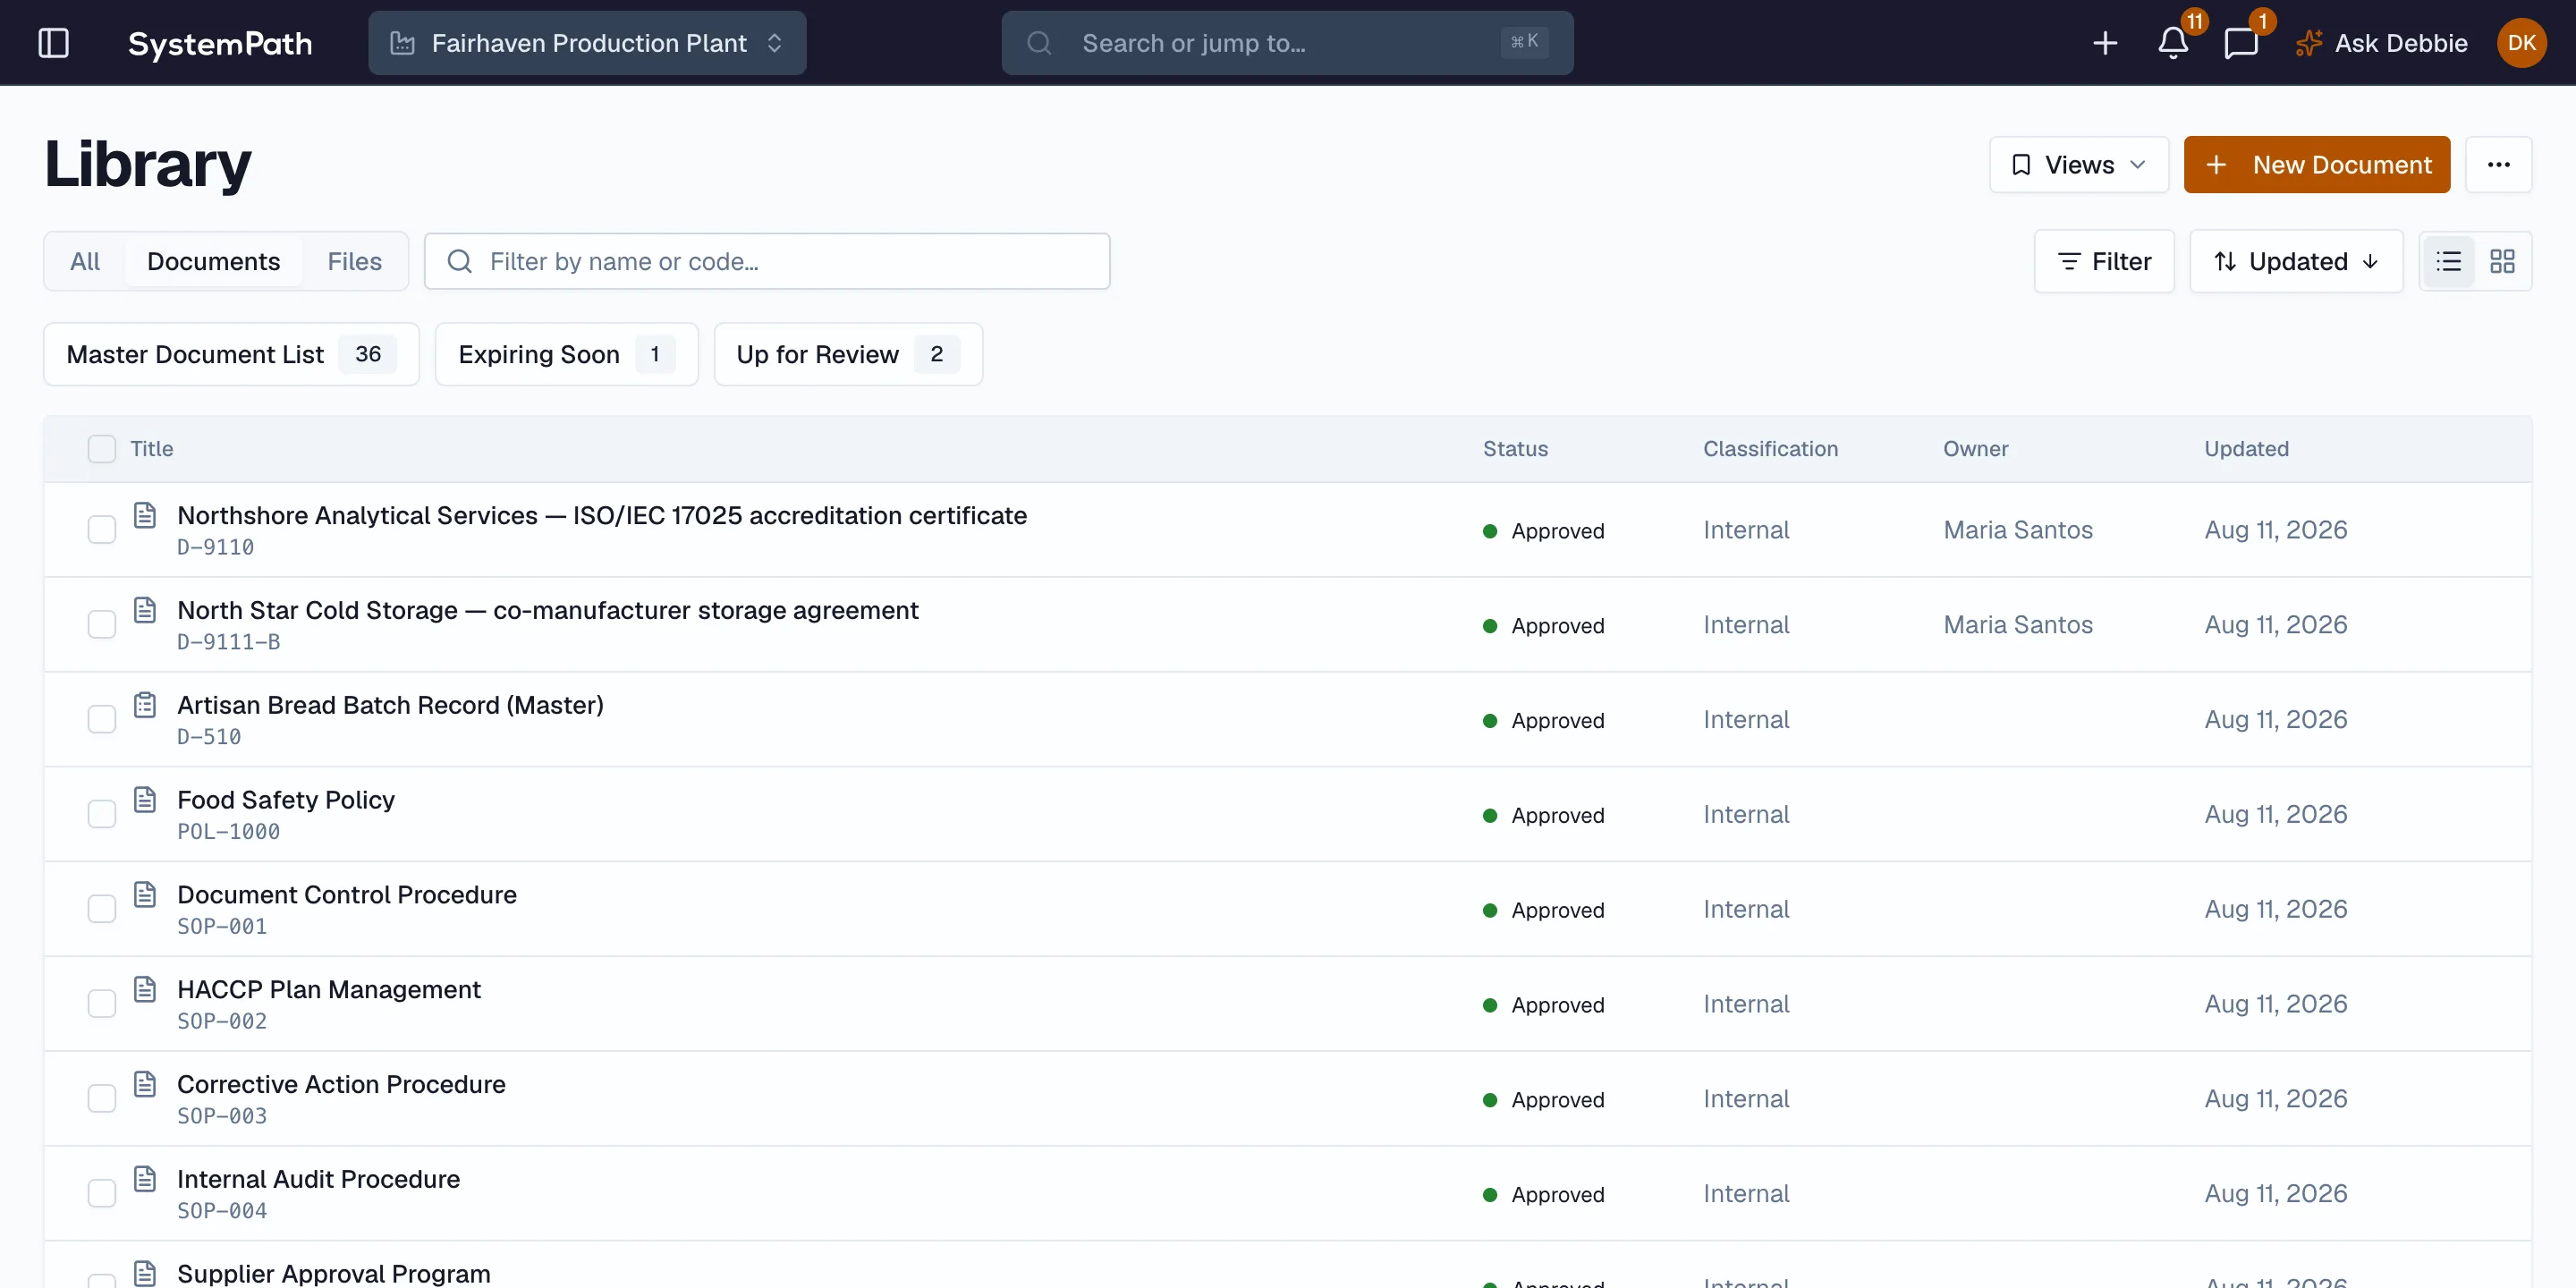Check the Northshore Analytical Services row
2576x1288 pixels.
(x=102, y=530)
